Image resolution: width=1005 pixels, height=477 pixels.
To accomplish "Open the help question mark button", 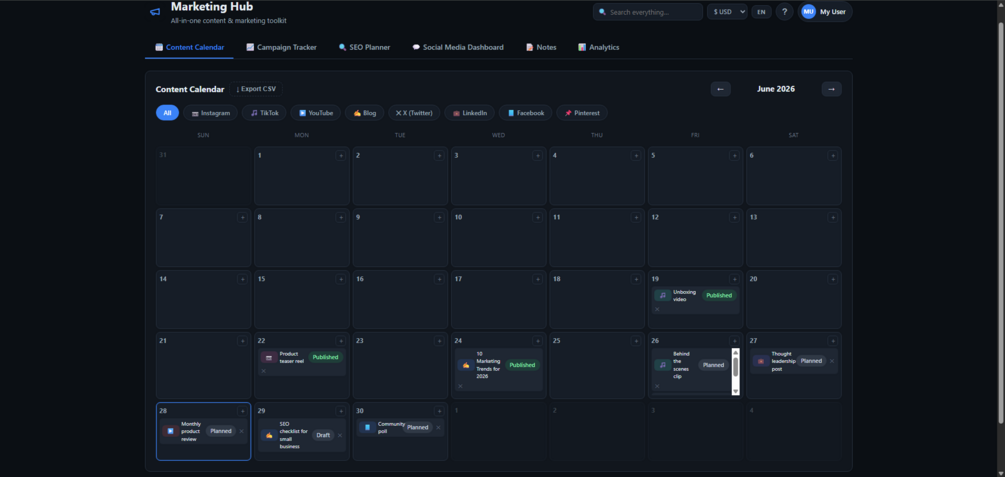I will coord(785,12).
